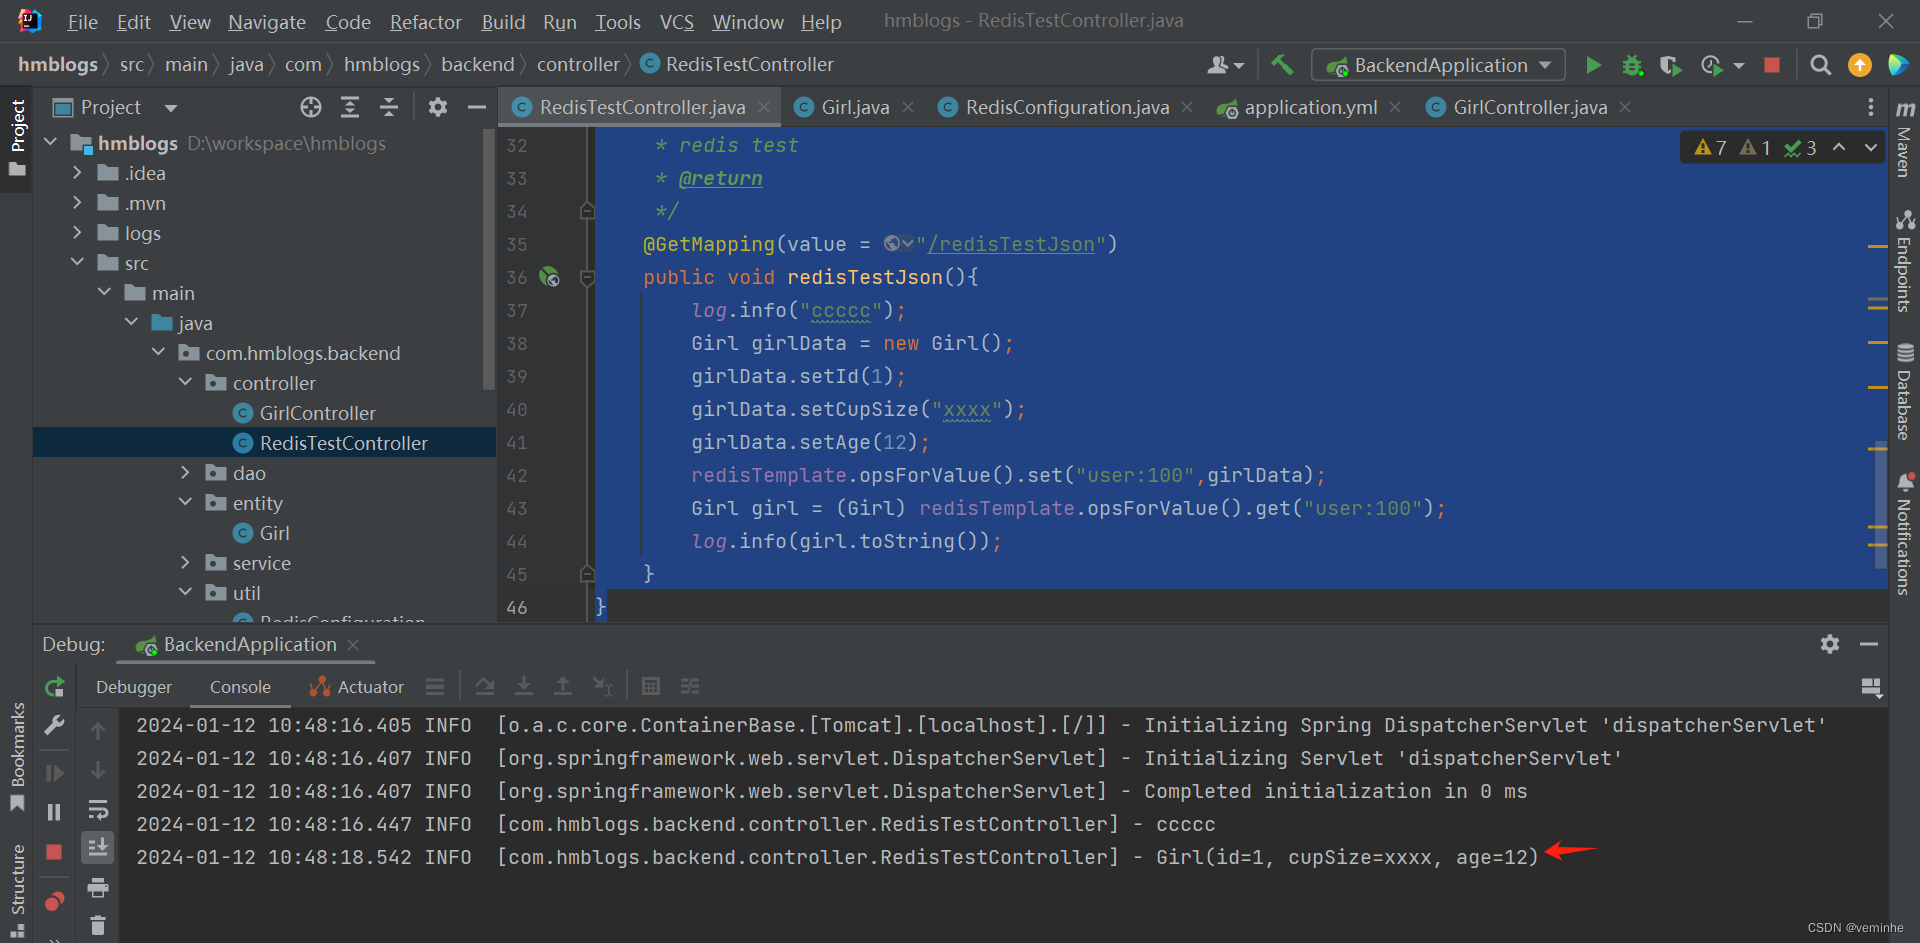
Task: Run BackendApplication with the green play icon
Action: click(x=1593, y=65)
